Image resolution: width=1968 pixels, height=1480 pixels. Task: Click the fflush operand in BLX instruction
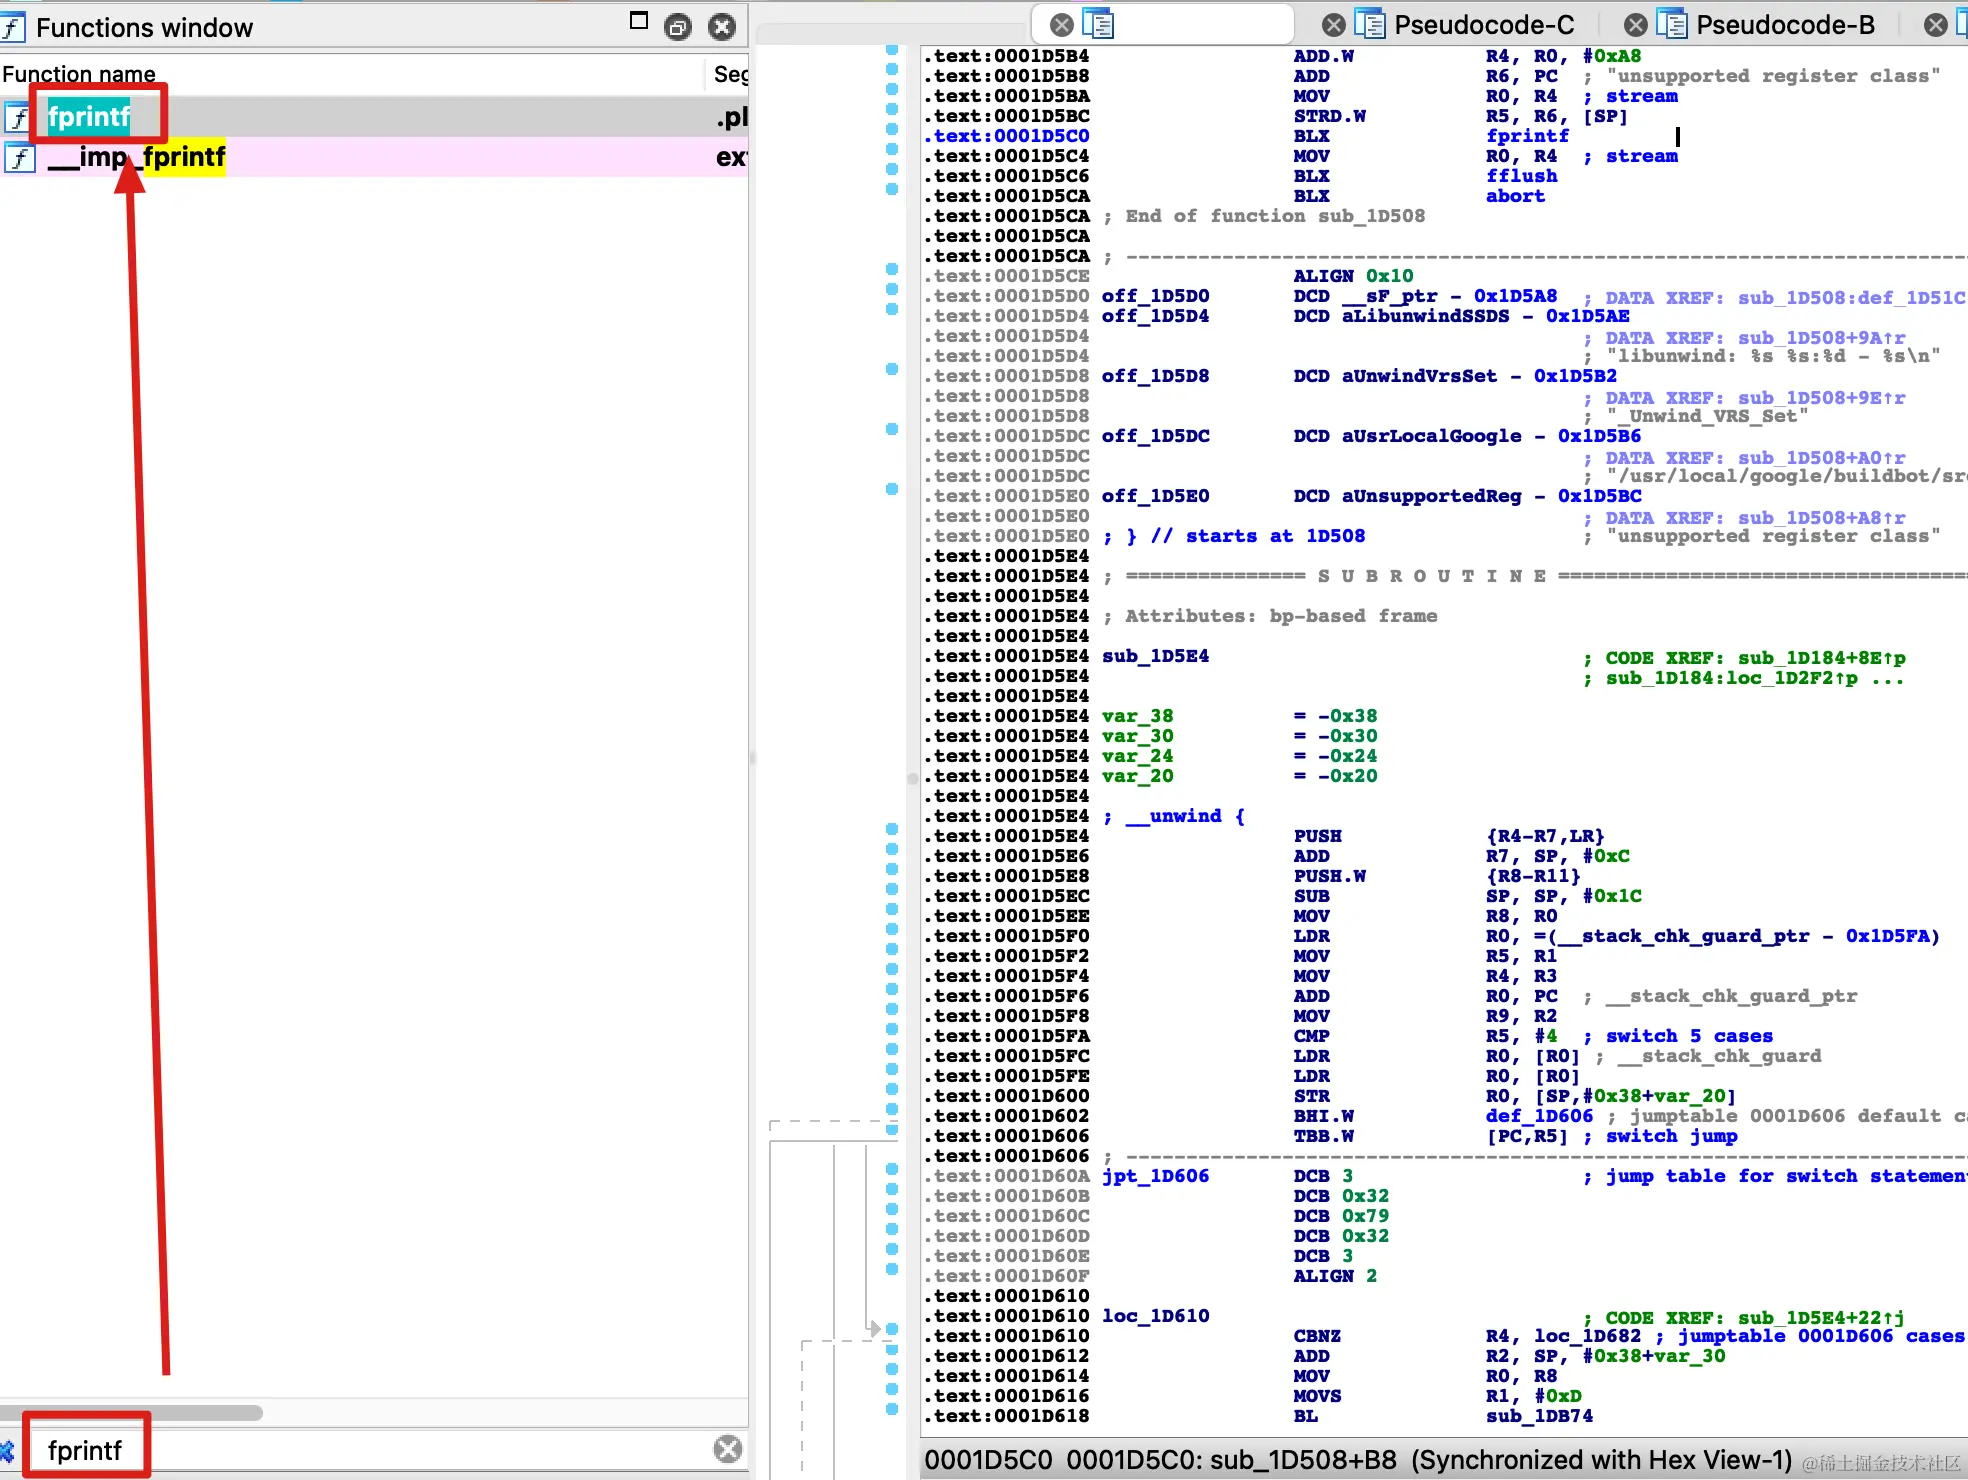[1521, 176]
